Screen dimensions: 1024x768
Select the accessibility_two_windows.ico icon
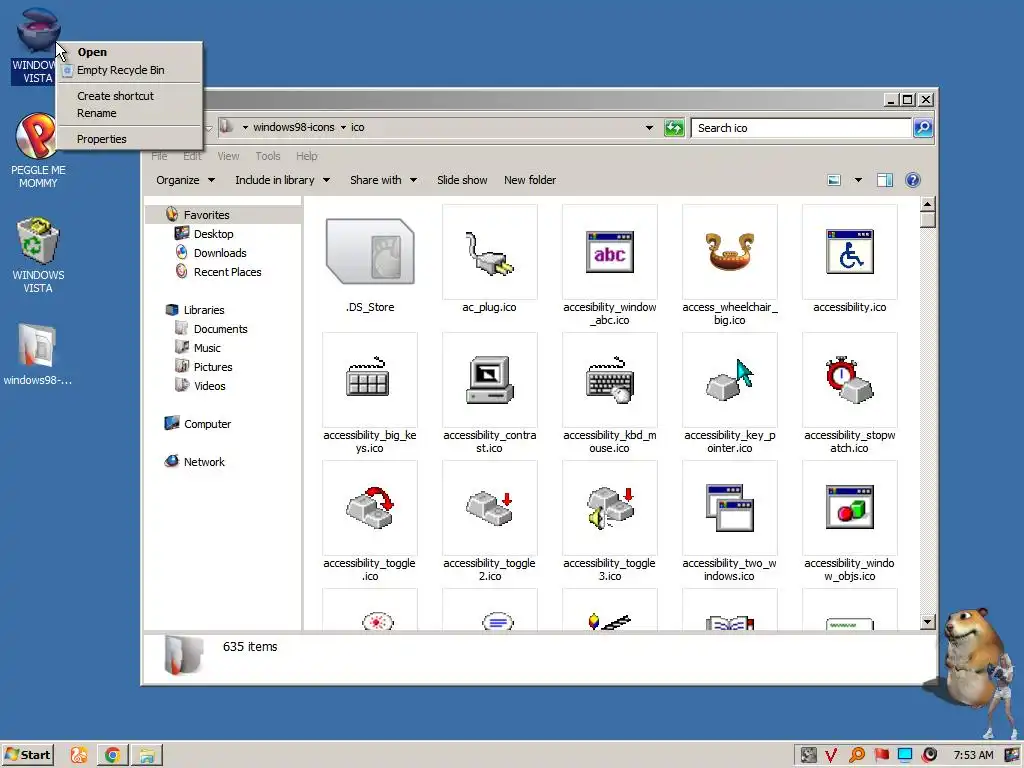(x=729, y=508)
